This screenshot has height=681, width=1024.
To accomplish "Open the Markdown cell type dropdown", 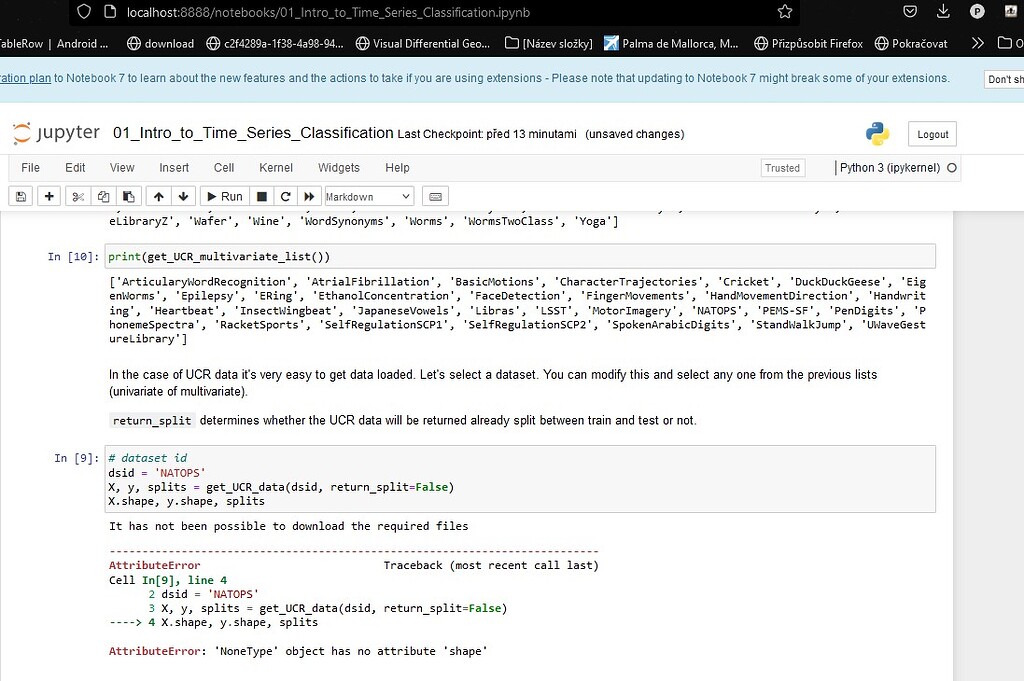I will click(368, 196).
